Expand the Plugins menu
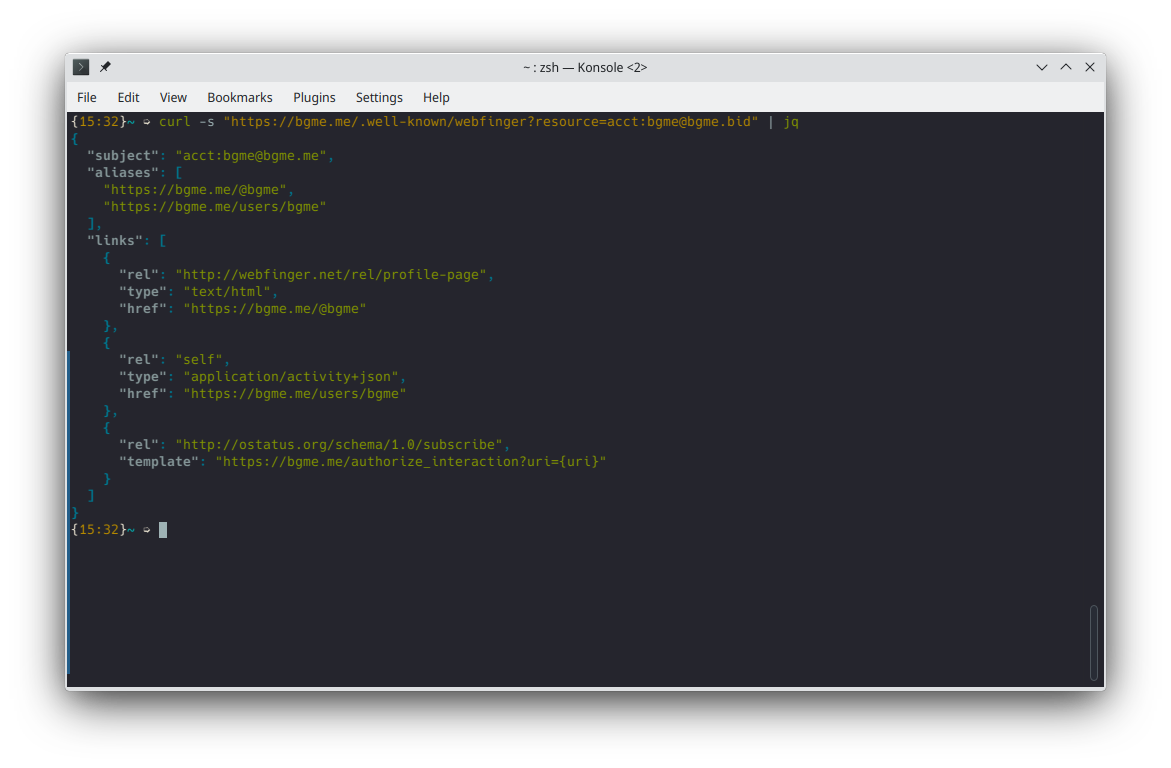This screenshot has height=768, width=1171. tap(314, 97)
